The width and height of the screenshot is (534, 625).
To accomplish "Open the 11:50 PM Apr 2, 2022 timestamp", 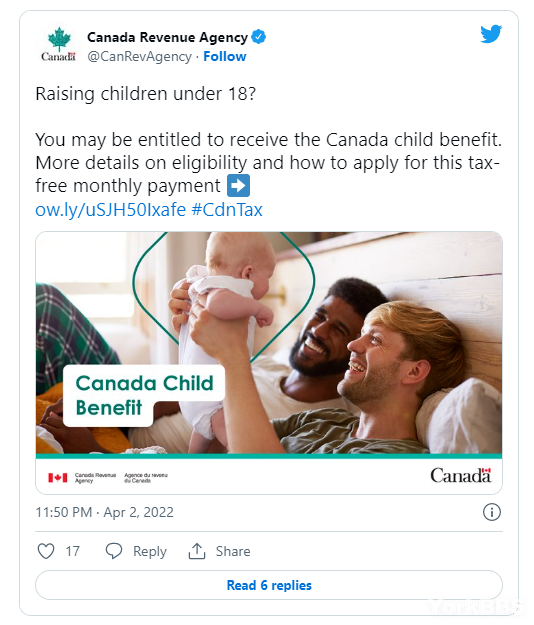I will [104, 512].
